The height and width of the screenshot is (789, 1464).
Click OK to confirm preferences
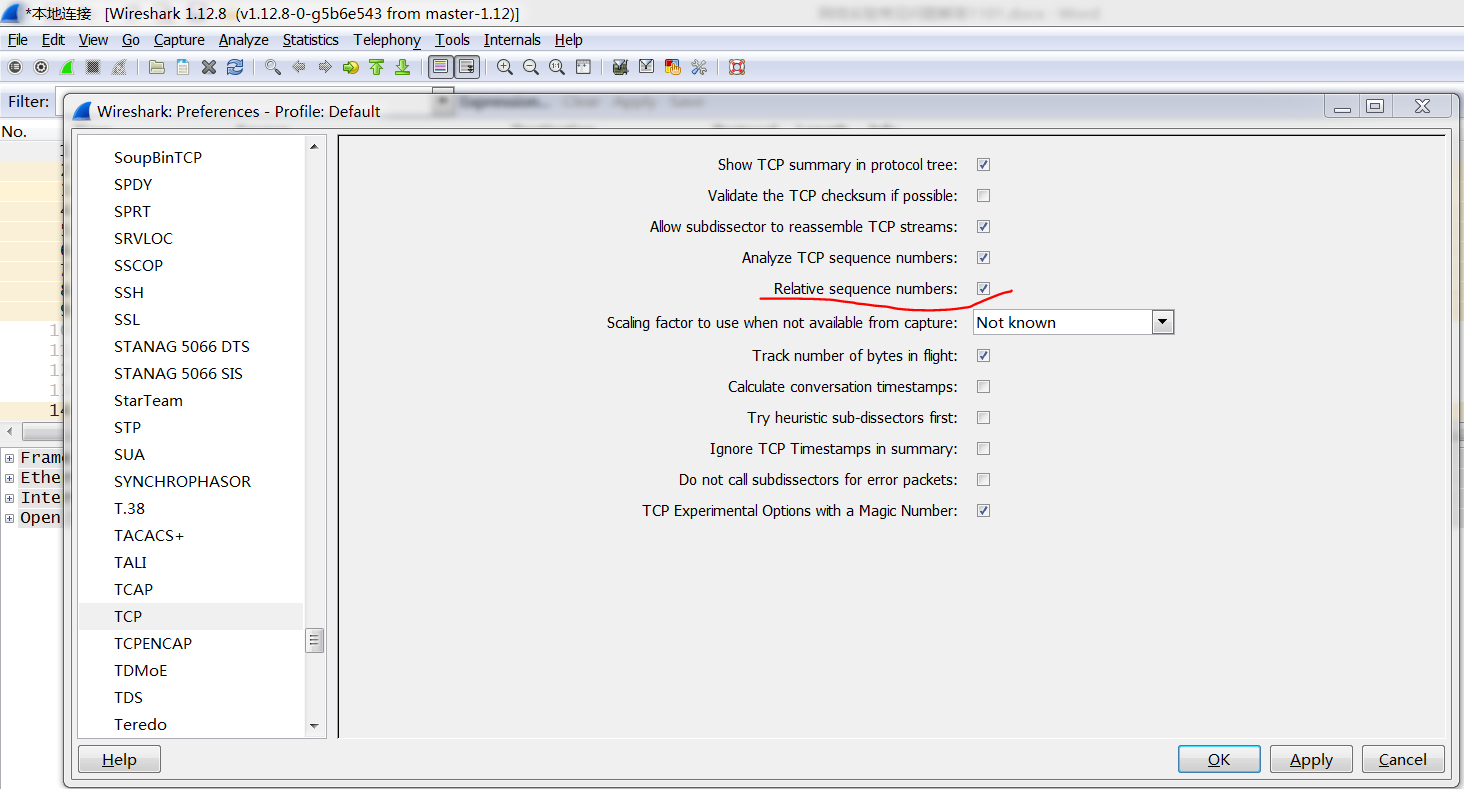(1218, 759)
